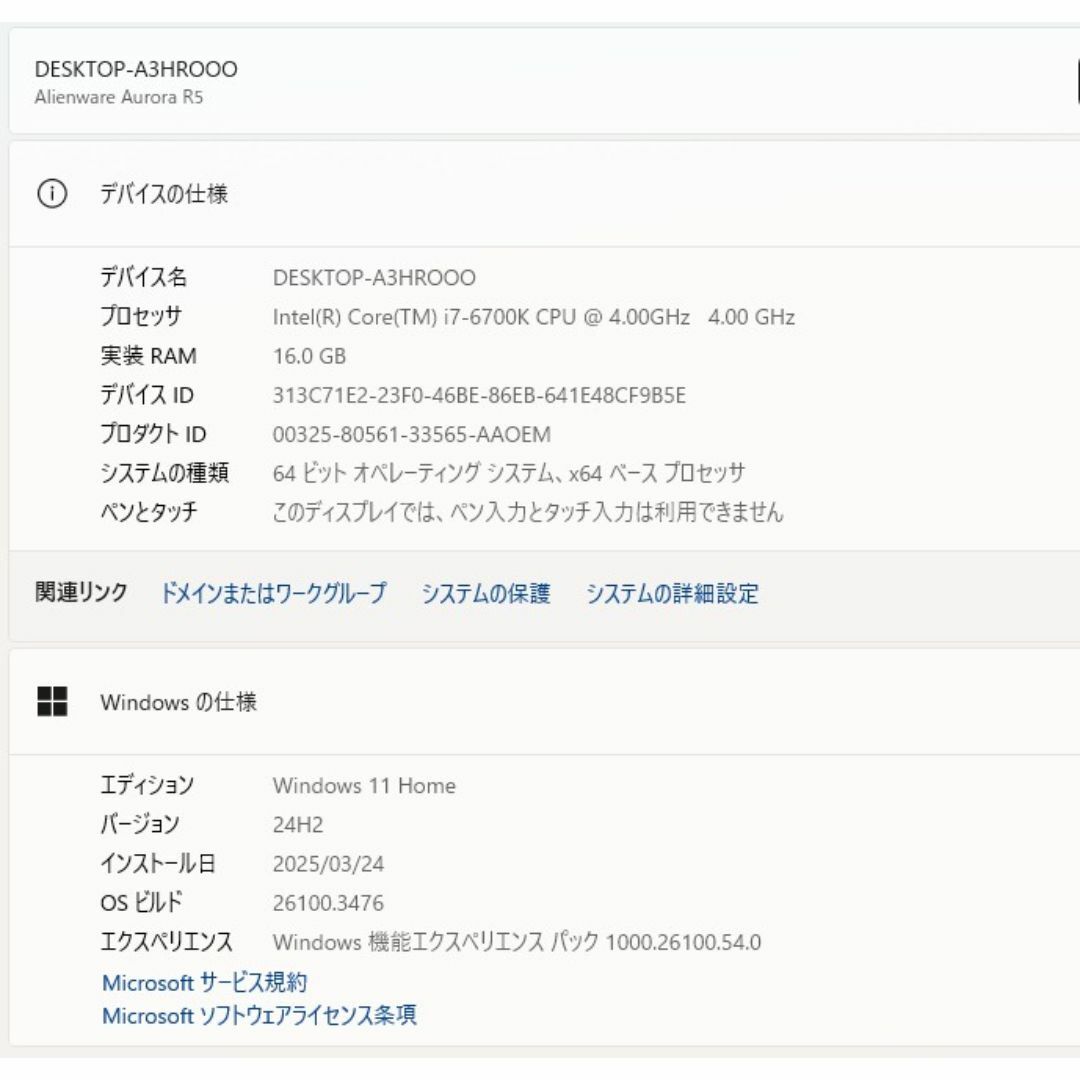Viewport: 1080px width, 1080px height.
Task: Select the Windows の仕様 section header
Action: pyautogui.click(x=178, y=702)
